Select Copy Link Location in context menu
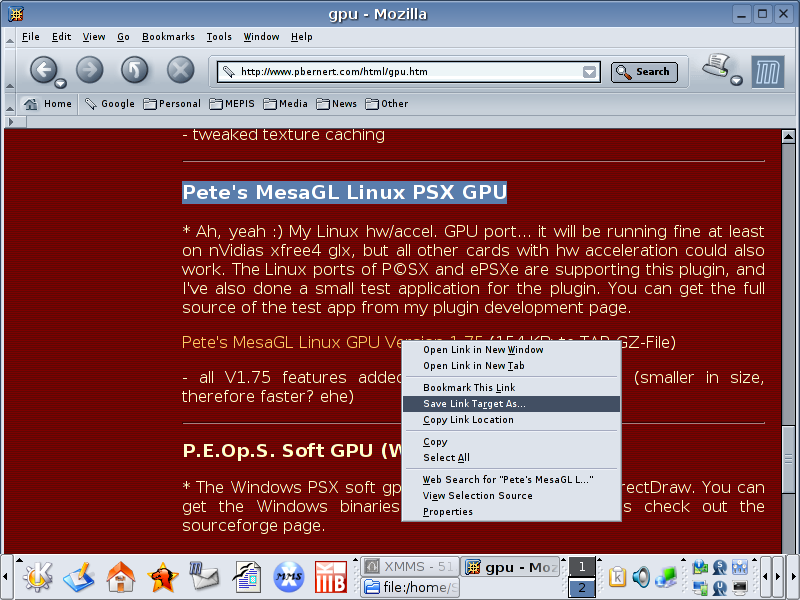This screenshot has width=800, height=600. 468,420
